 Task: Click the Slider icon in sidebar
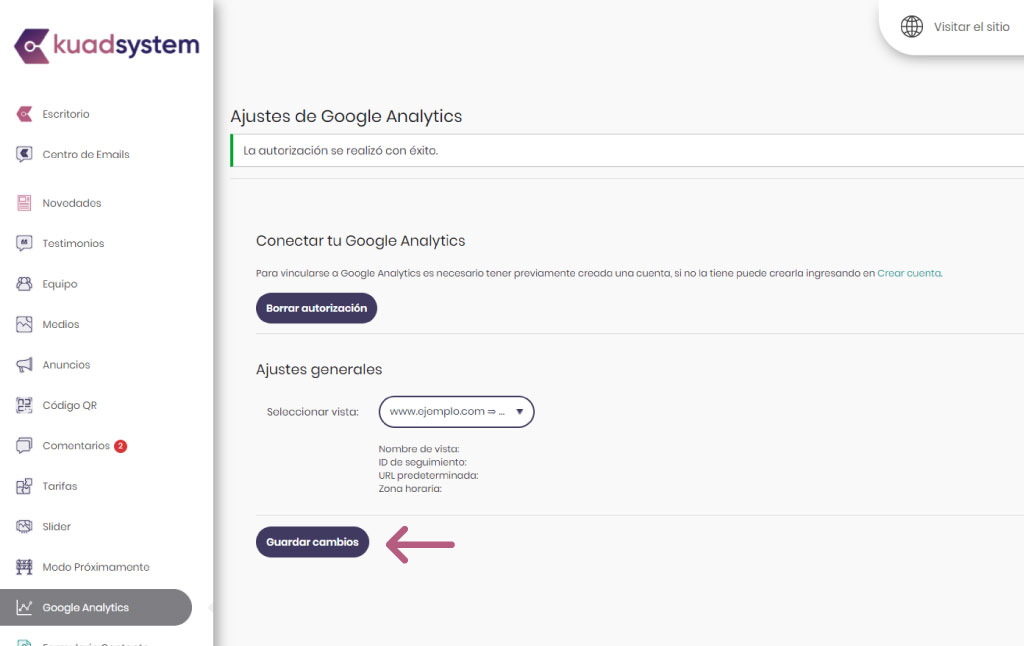pyautogui.click(x=24, y=526)
